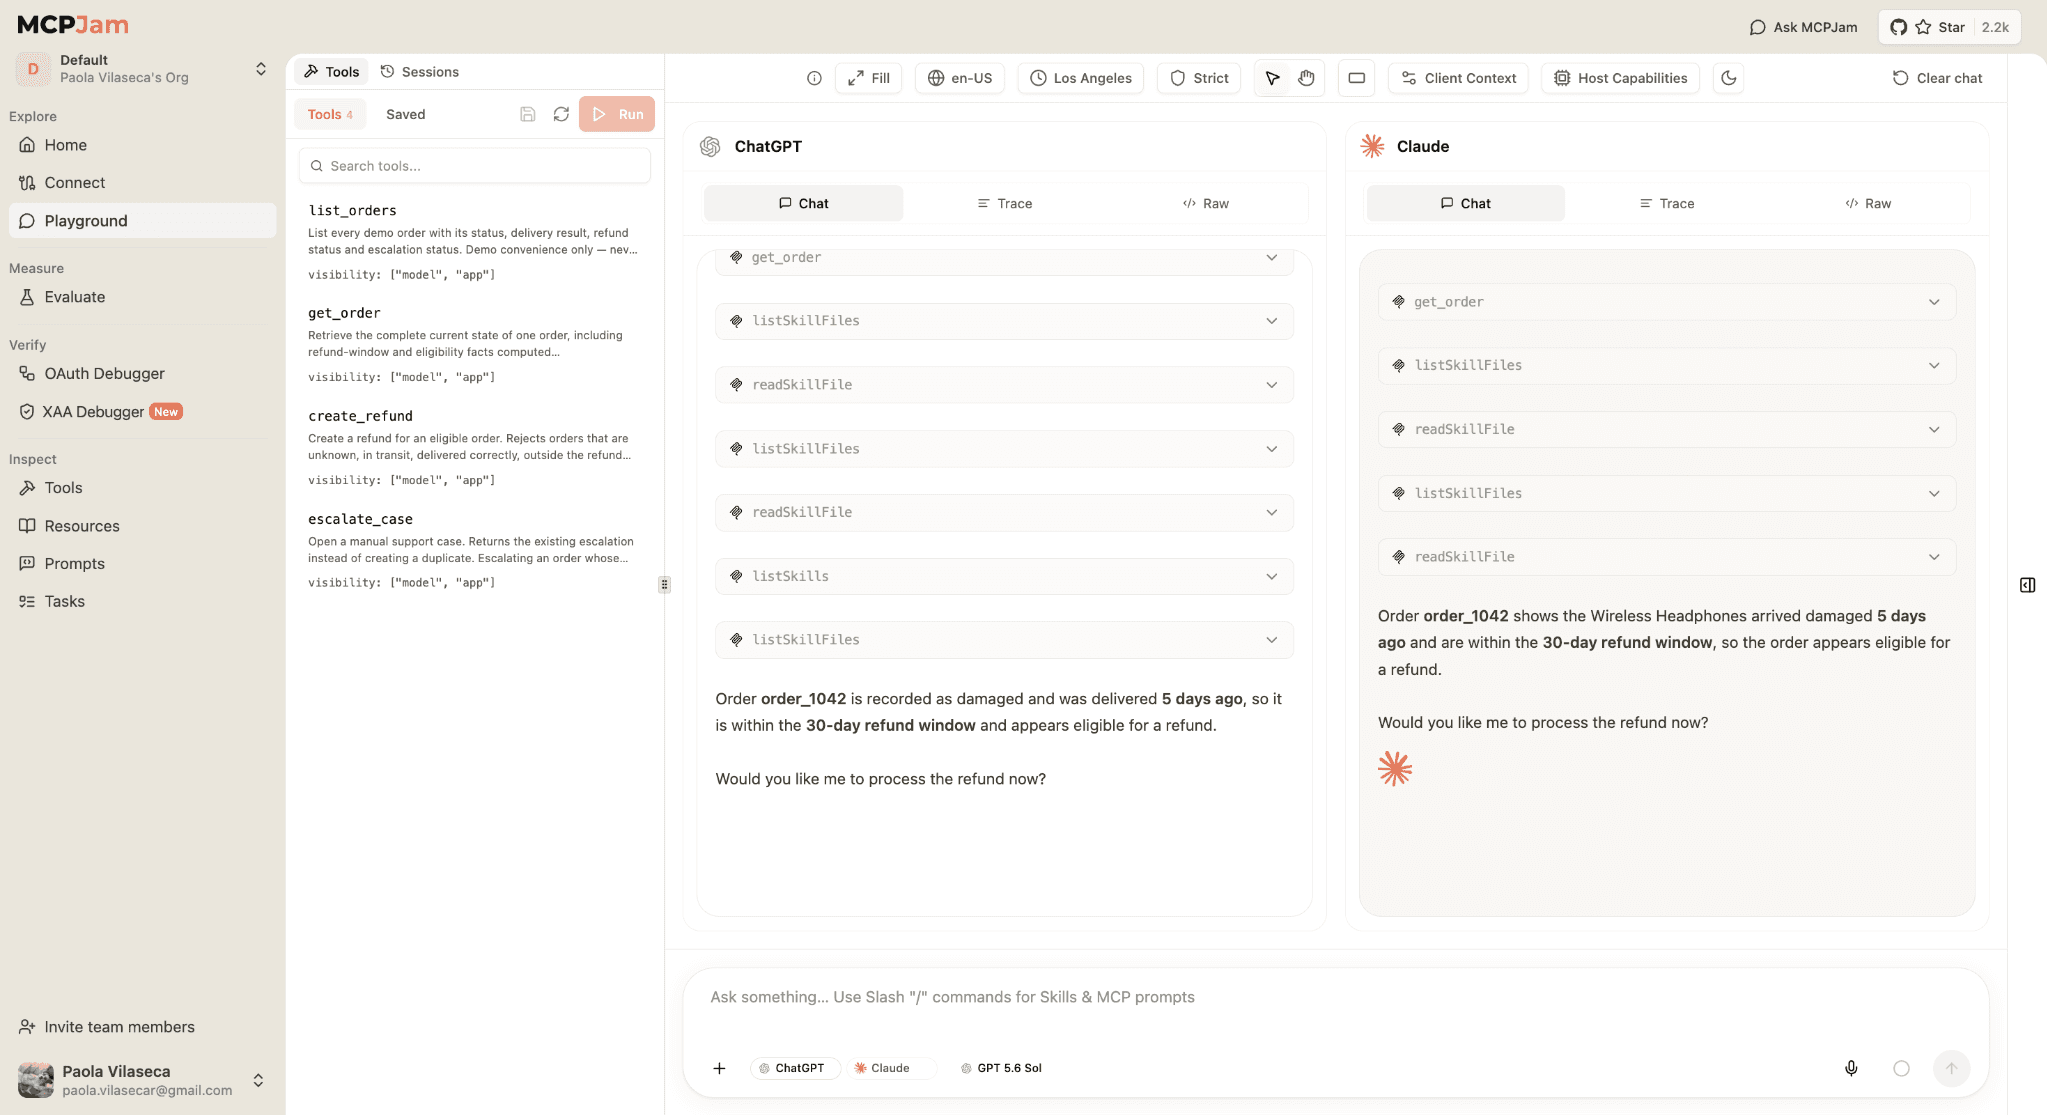The height and width of the screenshot is (1115, 2047).
Task: Select the Tools tab above the list
Action: 331,72
